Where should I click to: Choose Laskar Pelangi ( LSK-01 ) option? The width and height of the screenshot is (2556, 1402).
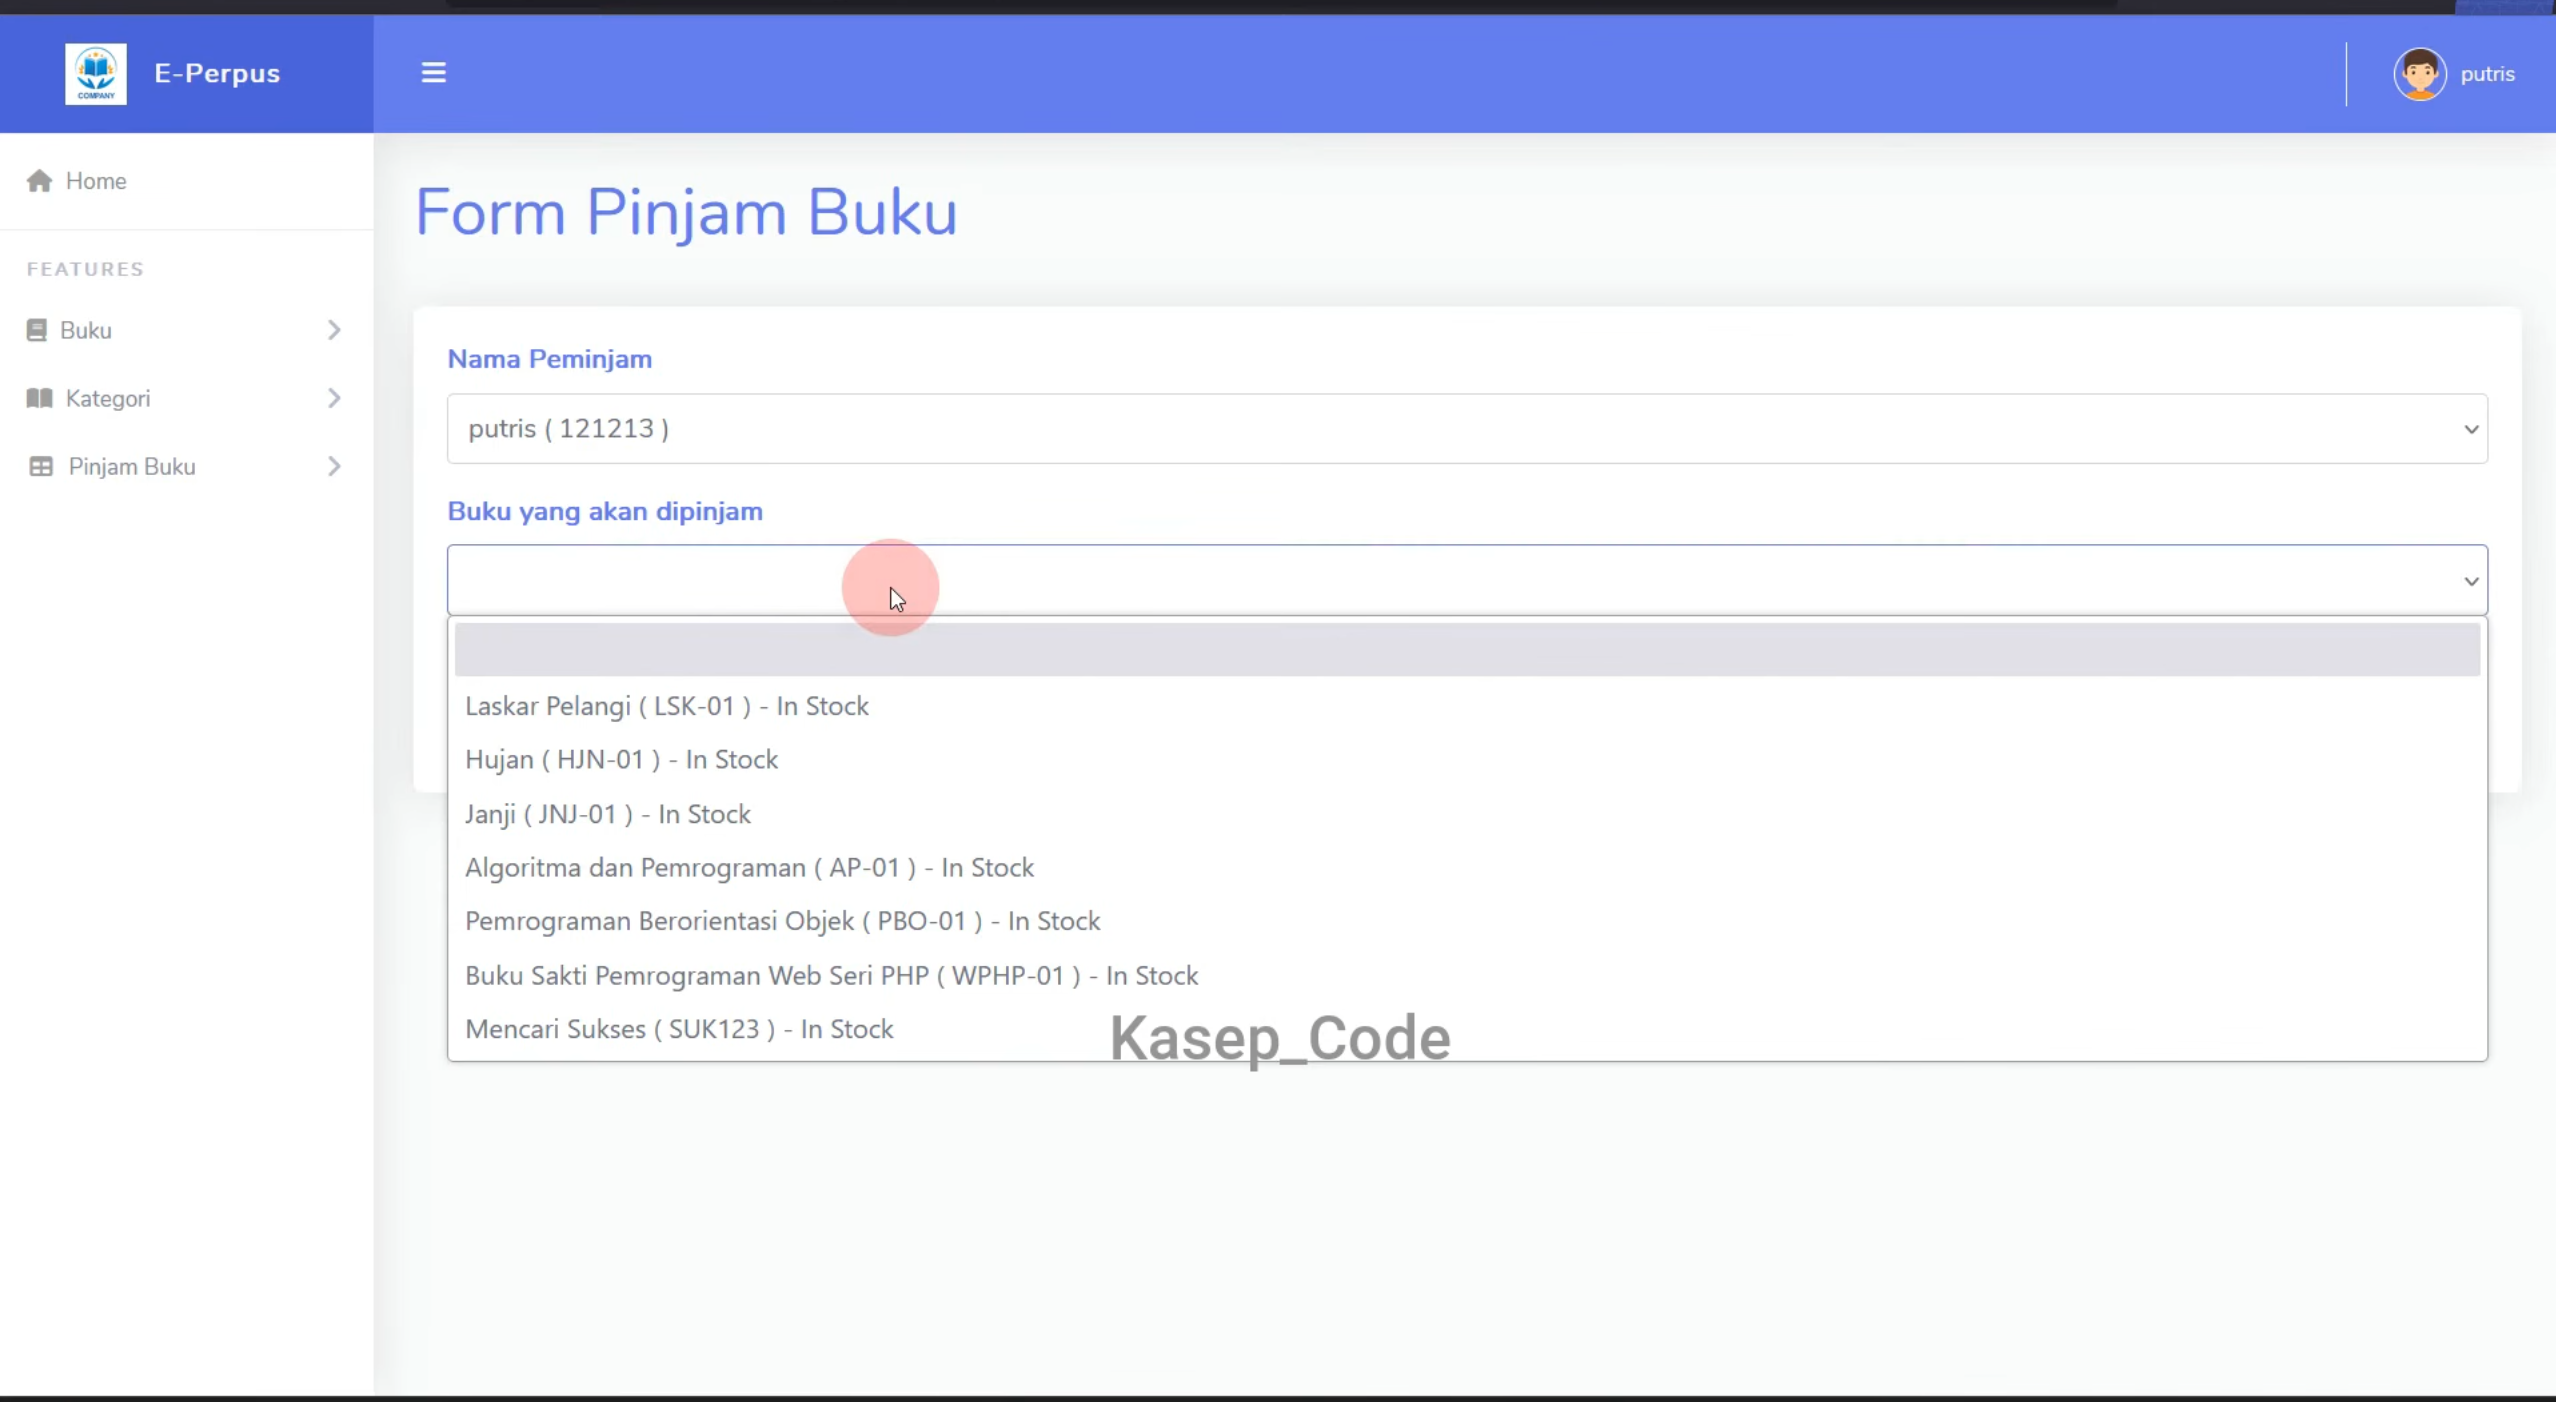coord(1467,706)
